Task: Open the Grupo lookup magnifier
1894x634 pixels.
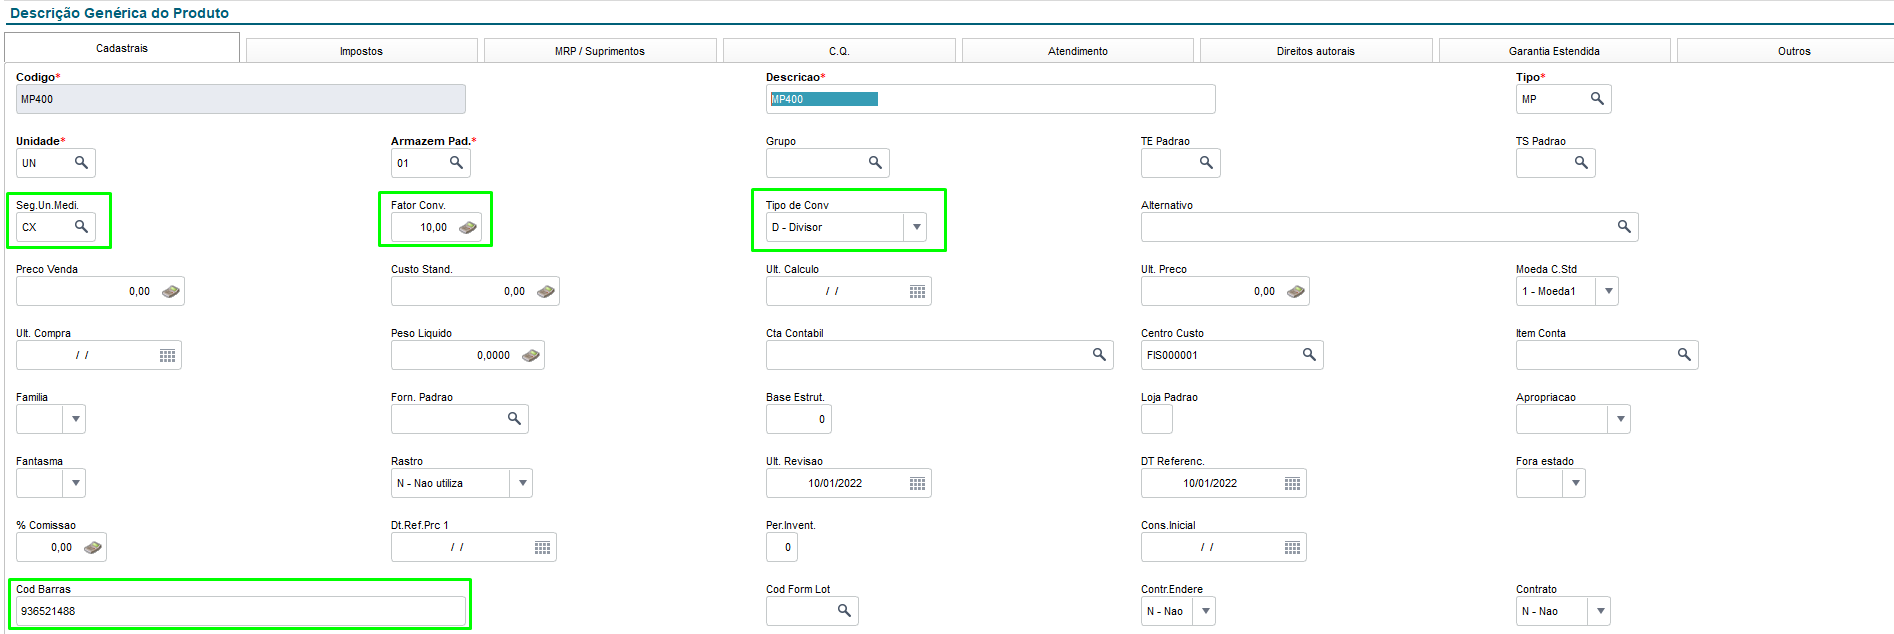Action: click(x=875, y=163)
